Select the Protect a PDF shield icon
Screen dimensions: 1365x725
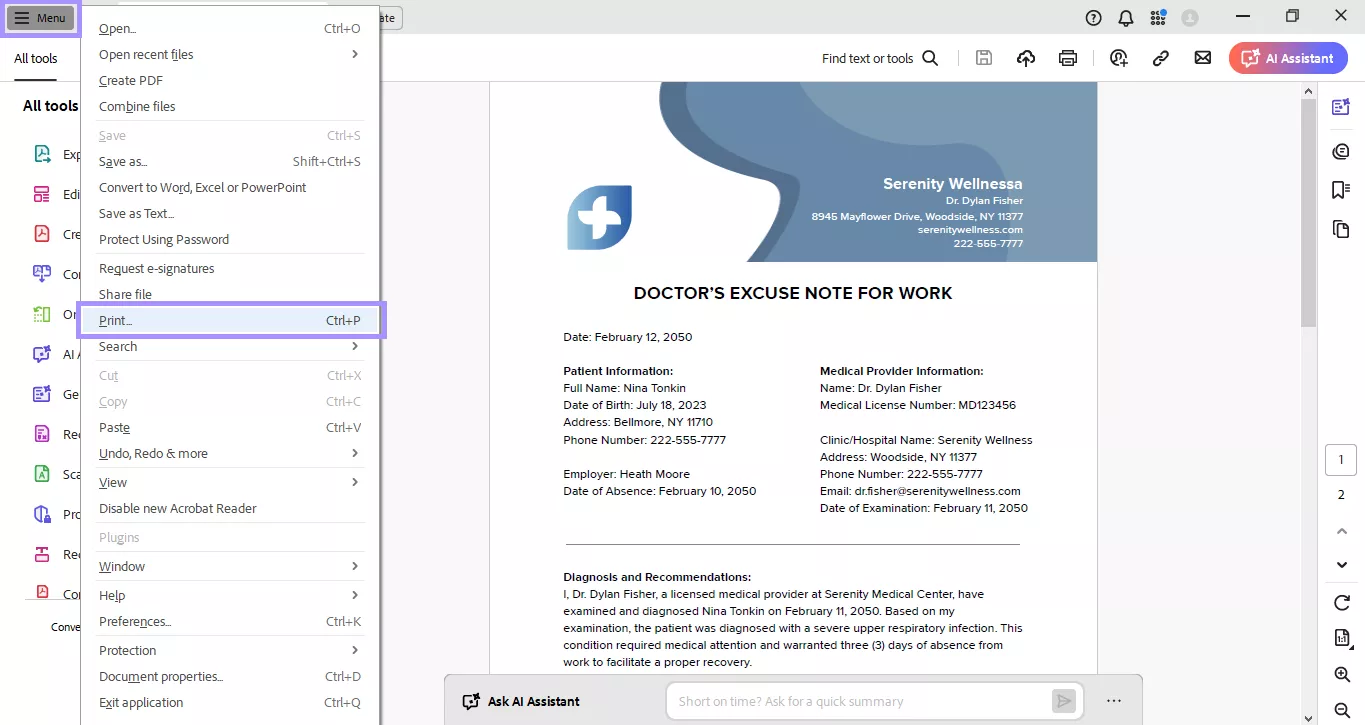(42, 514)
